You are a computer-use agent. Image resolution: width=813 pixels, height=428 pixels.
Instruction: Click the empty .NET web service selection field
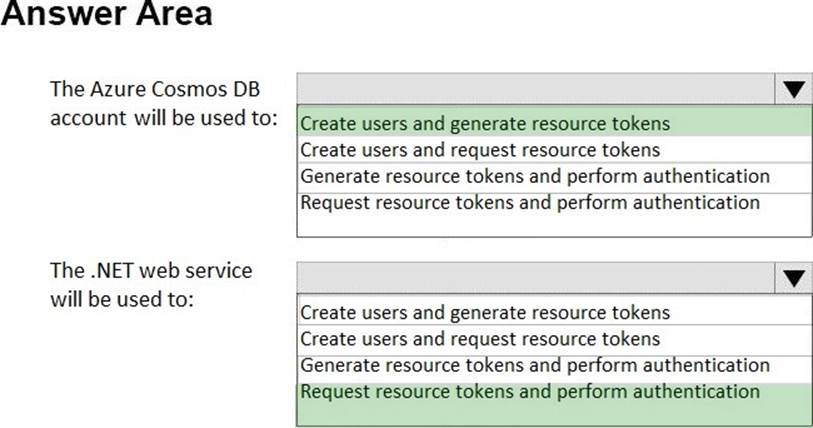tap(535, 278)
